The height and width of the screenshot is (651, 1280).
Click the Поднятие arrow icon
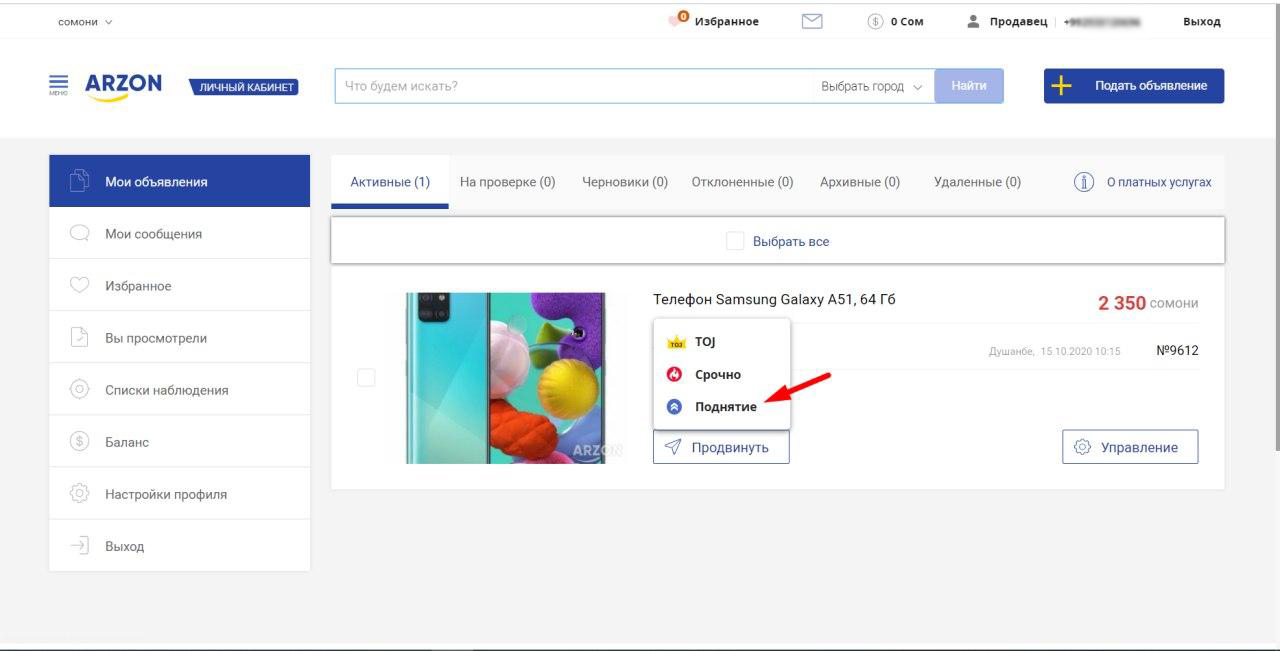672,406
